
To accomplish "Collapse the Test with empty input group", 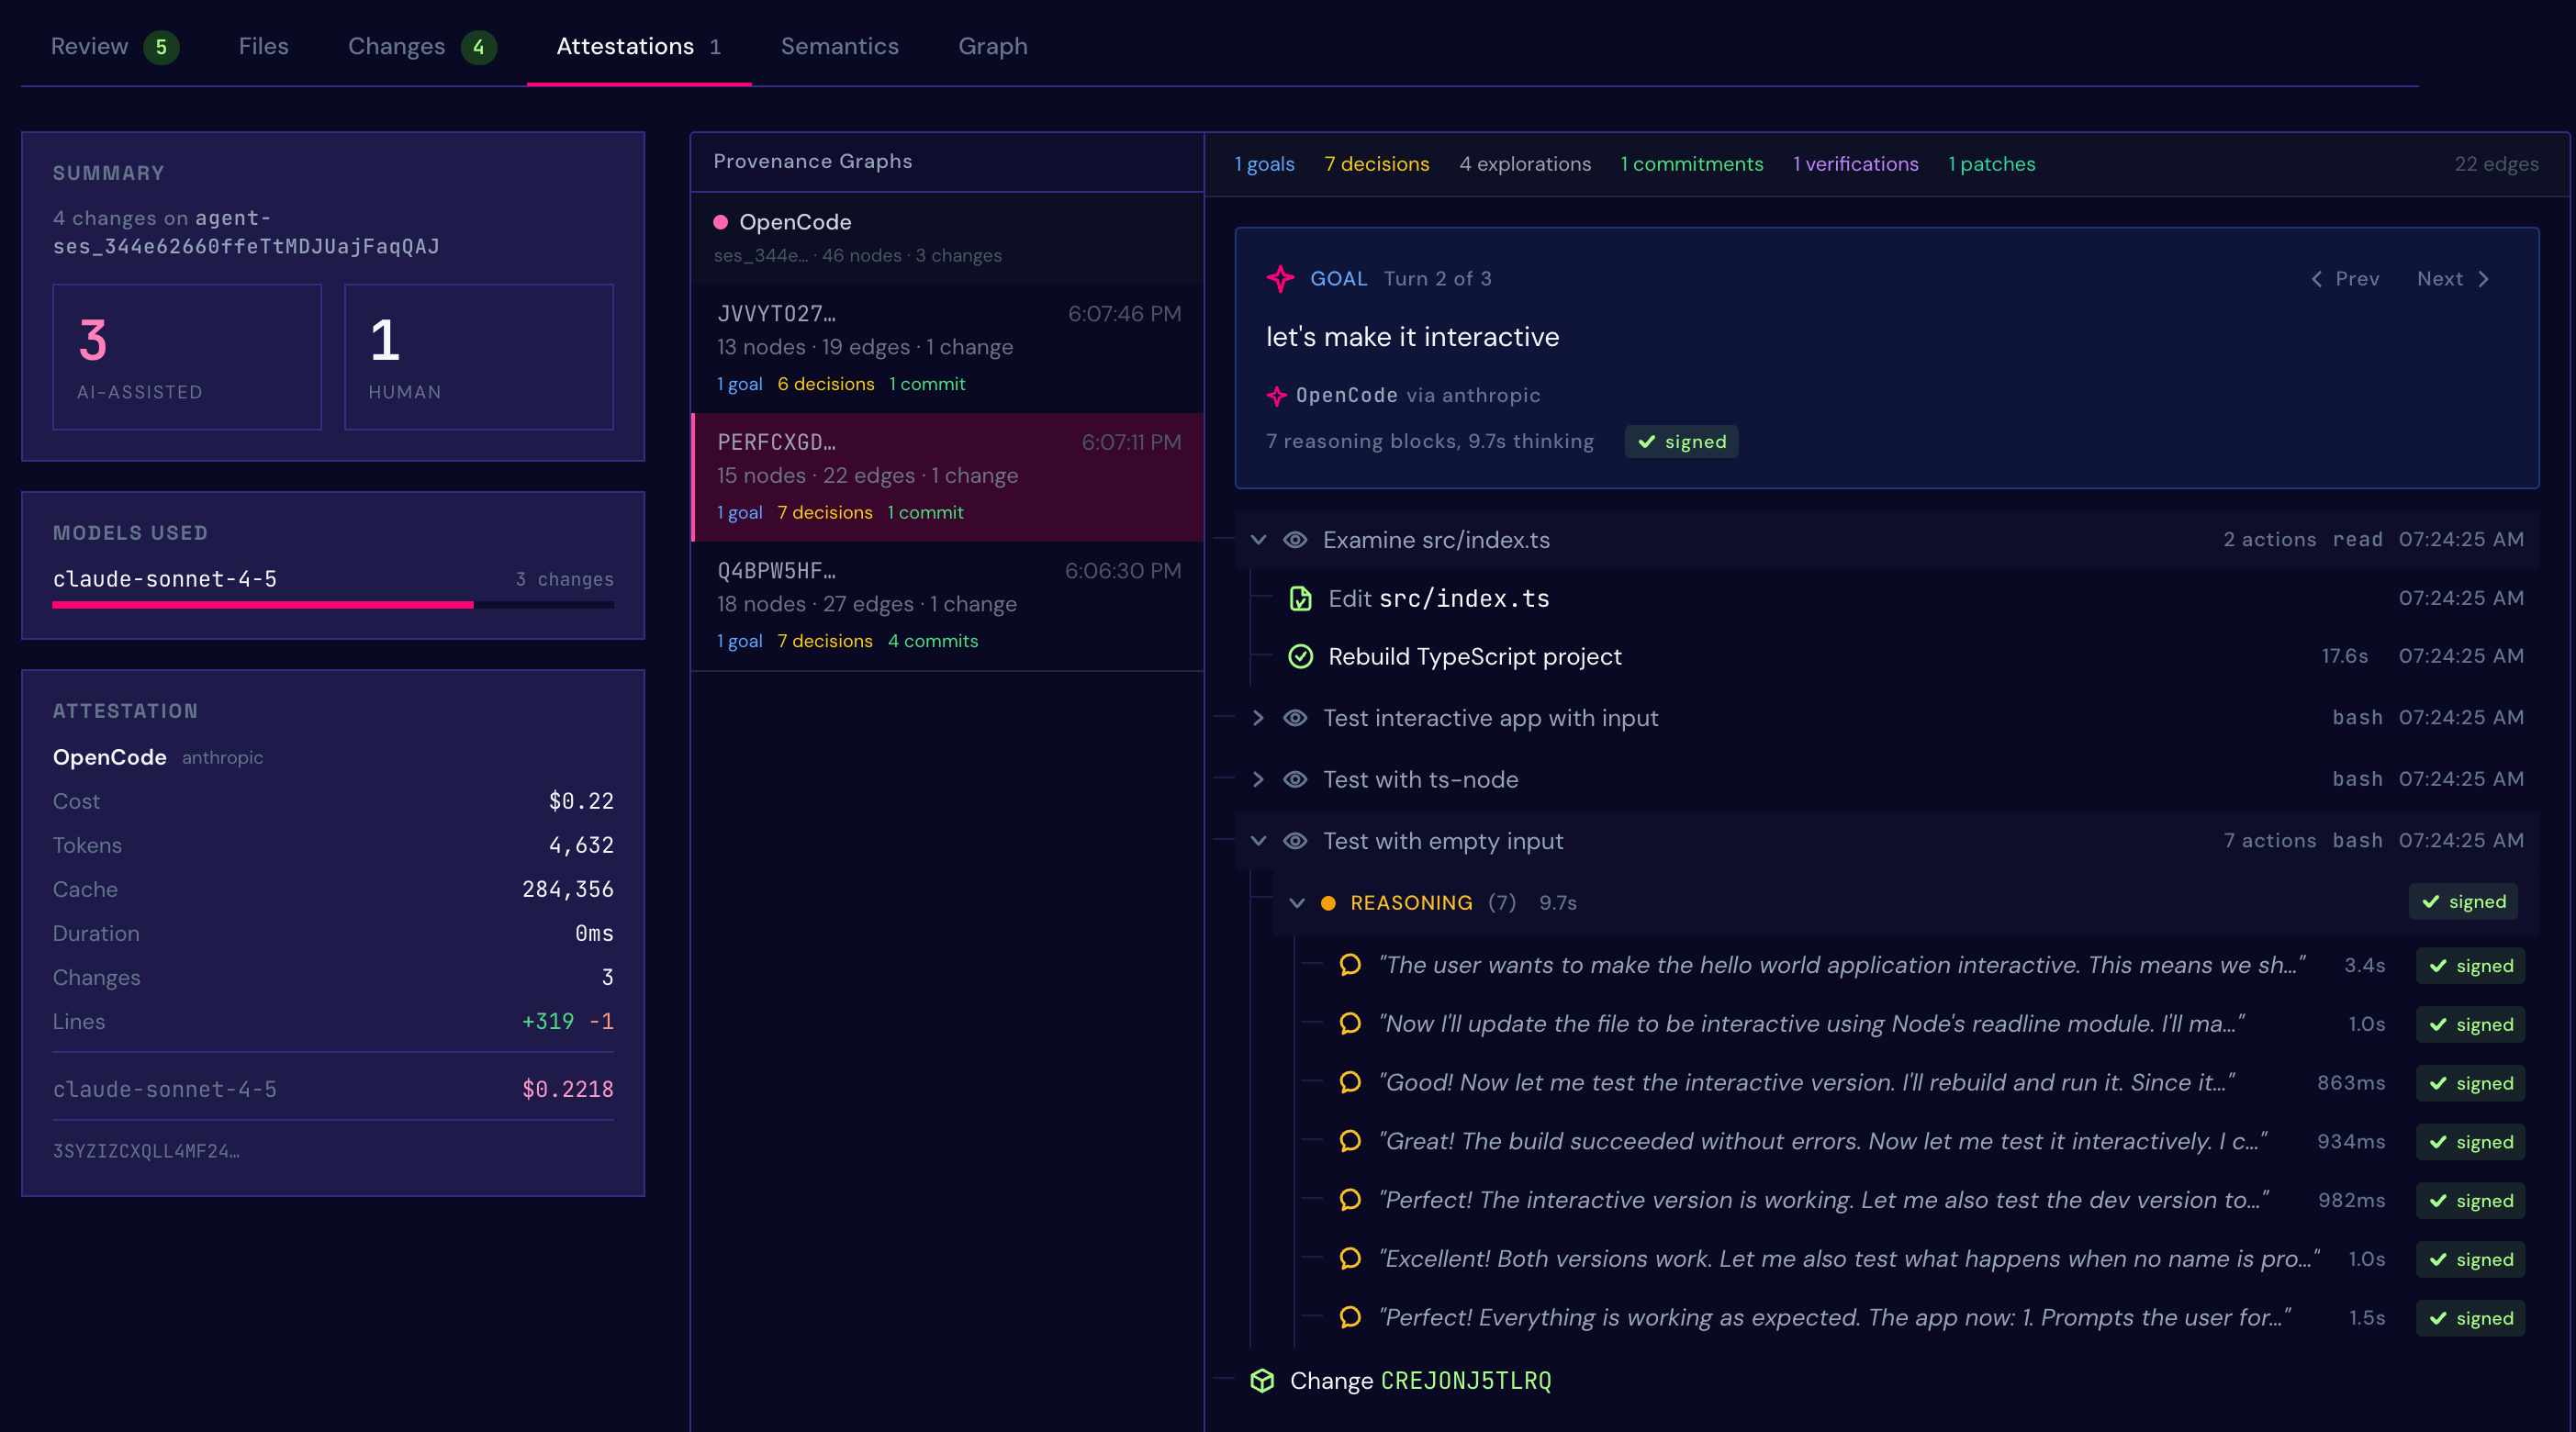I will click(x=1259, y=841).
